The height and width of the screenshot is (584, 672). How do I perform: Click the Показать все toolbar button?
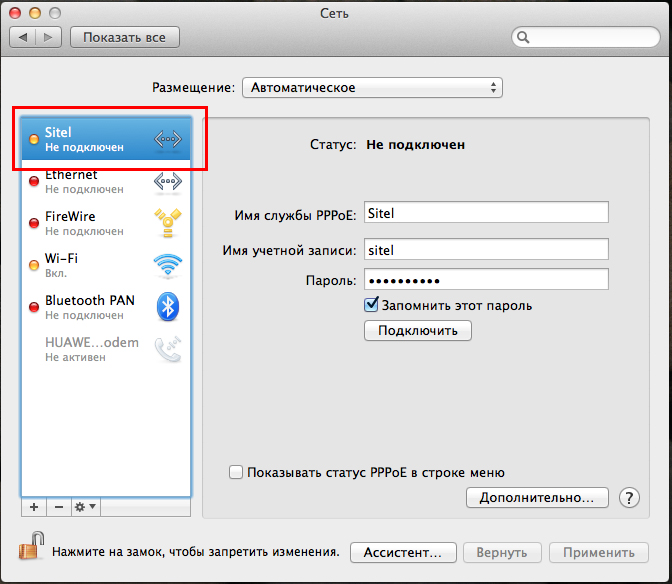coord(124,37)
